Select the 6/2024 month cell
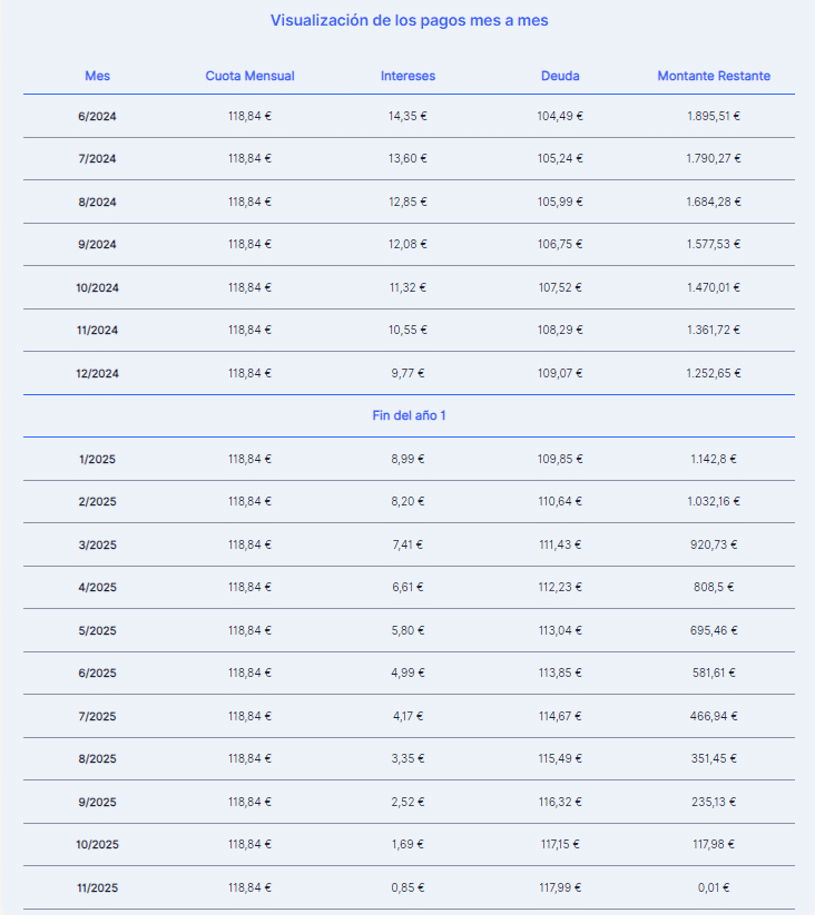The height and width of the screenshot is (915, 816). [97, 116]
